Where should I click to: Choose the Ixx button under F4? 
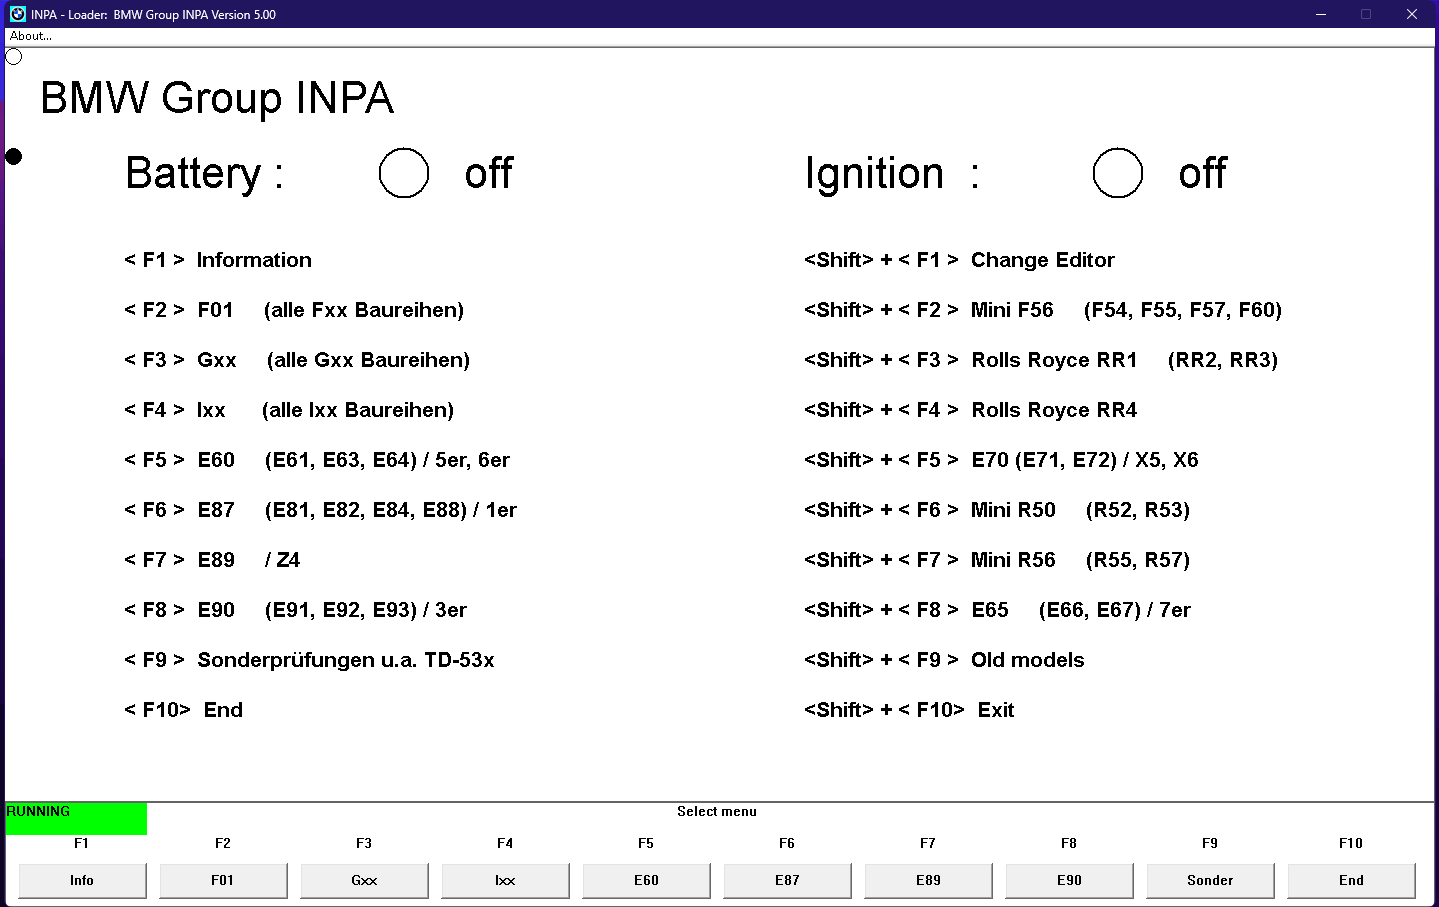pyautogui.click(x=505, y=880)
